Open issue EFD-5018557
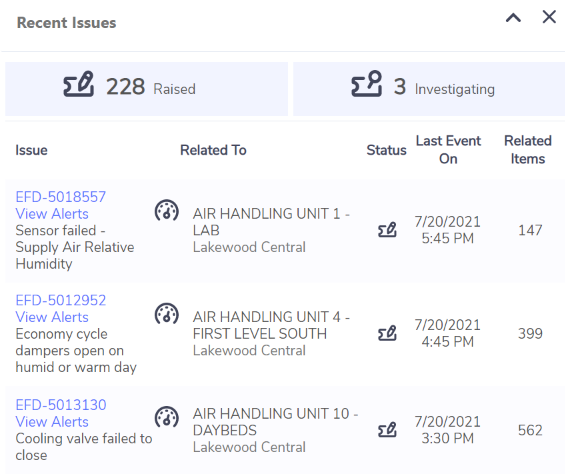 point(61,197)
